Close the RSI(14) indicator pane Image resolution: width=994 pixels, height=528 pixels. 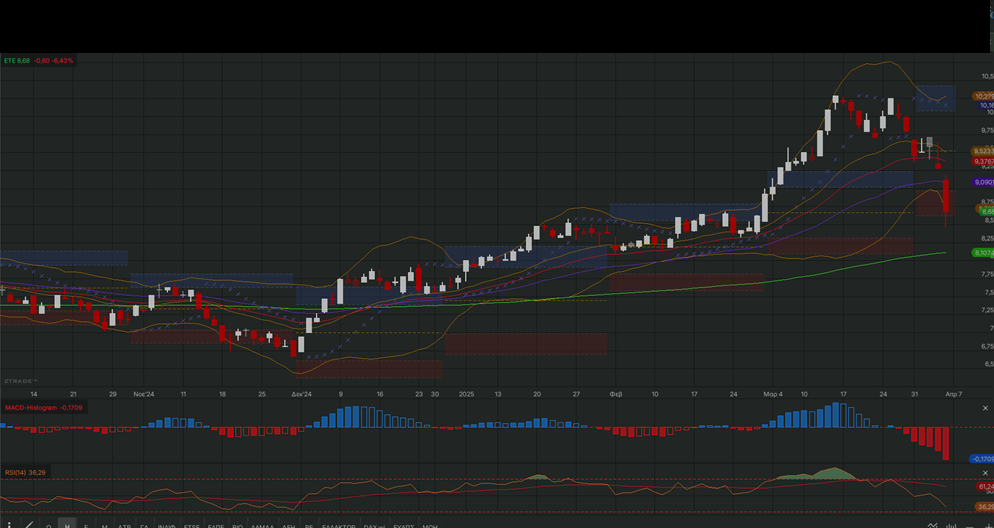(x=985, y=473)
